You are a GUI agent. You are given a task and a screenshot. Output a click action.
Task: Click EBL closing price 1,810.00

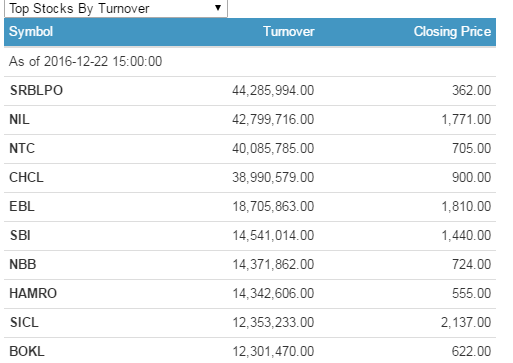click(x=466, y=206)
